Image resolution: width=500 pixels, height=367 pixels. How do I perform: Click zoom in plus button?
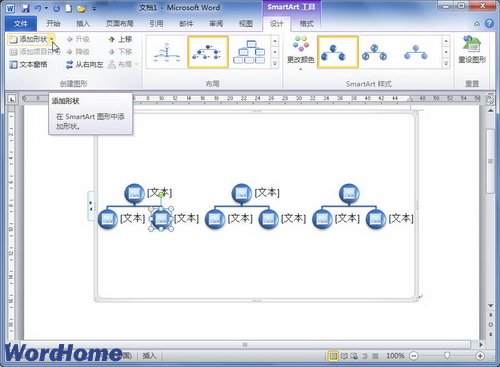click(480, 356)
